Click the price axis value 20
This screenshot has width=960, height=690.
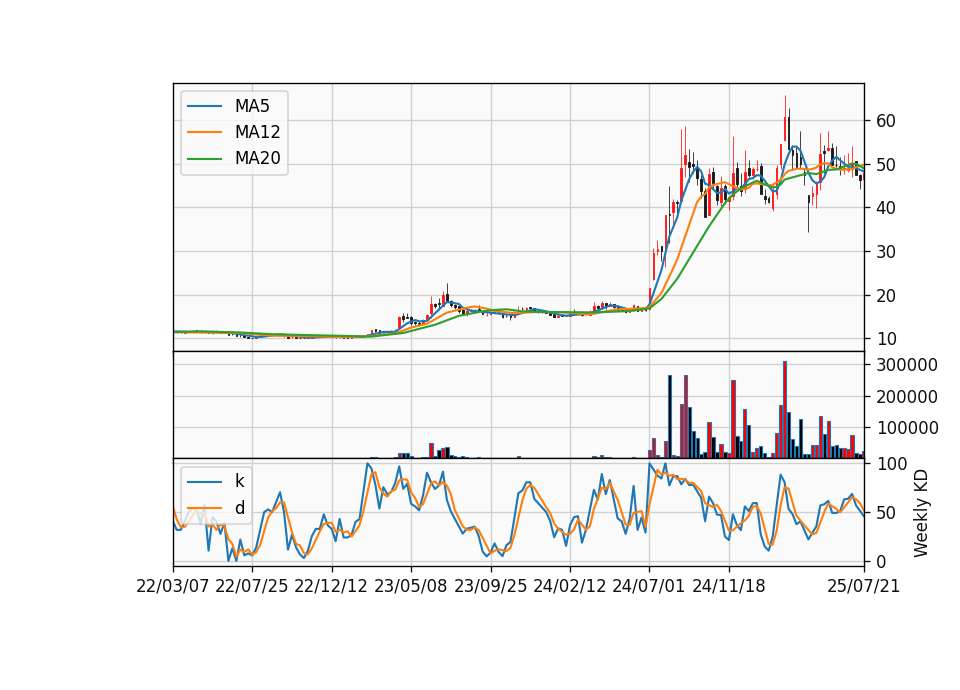coord(886,296)
